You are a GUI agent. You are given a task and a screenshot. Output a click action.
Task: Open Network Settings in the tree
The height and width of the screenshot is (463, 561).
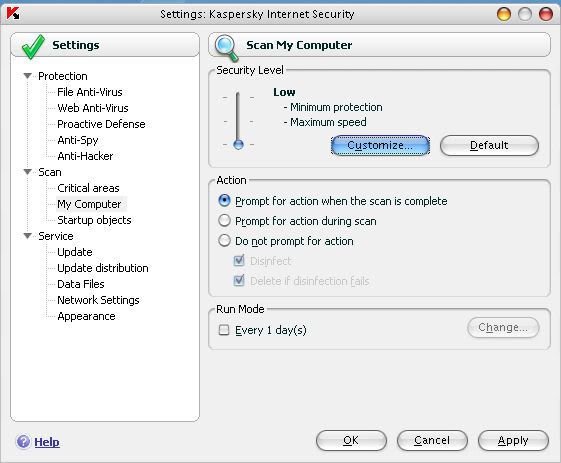coord(98,300)
